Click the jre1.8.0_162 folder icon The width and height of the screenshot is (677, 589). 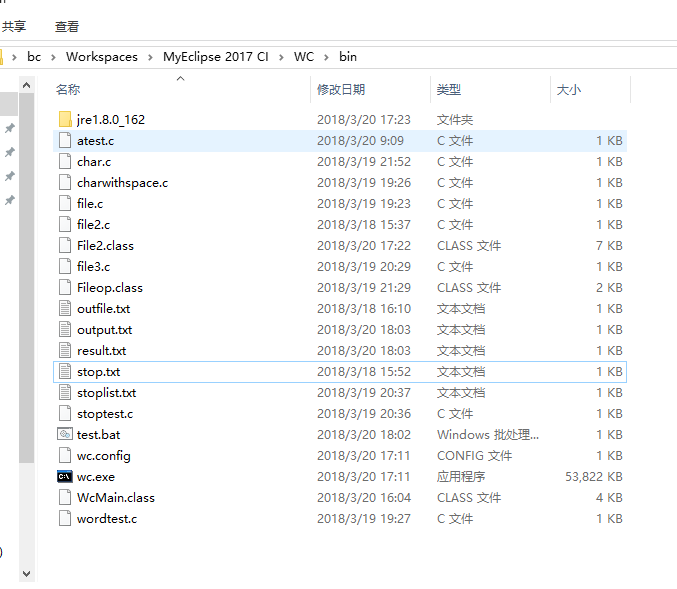click(65, 120)
